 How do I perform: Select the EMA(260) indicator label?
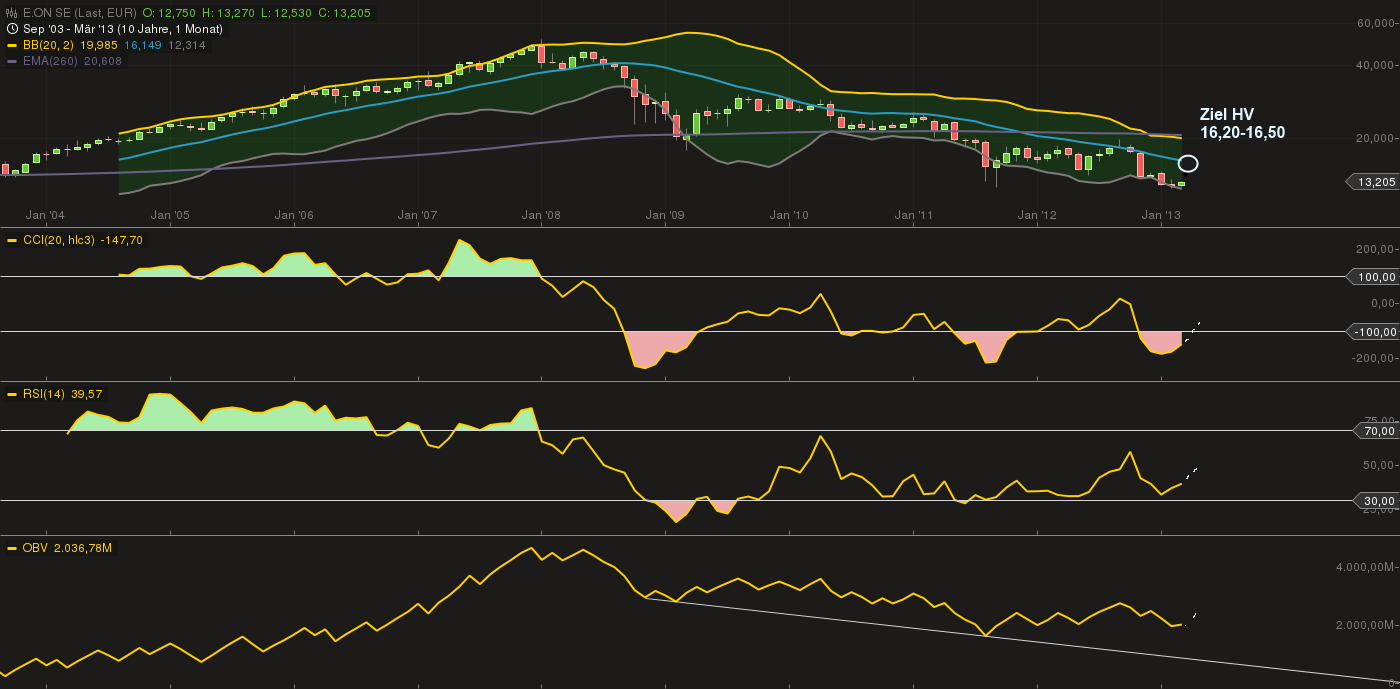tap(51, 61)
